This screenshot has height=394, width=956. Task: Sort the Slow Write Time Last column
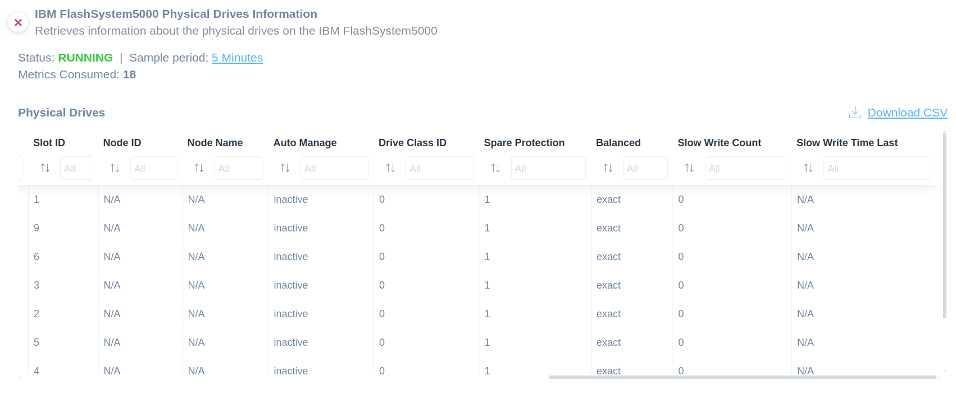(x=808, y=168)
